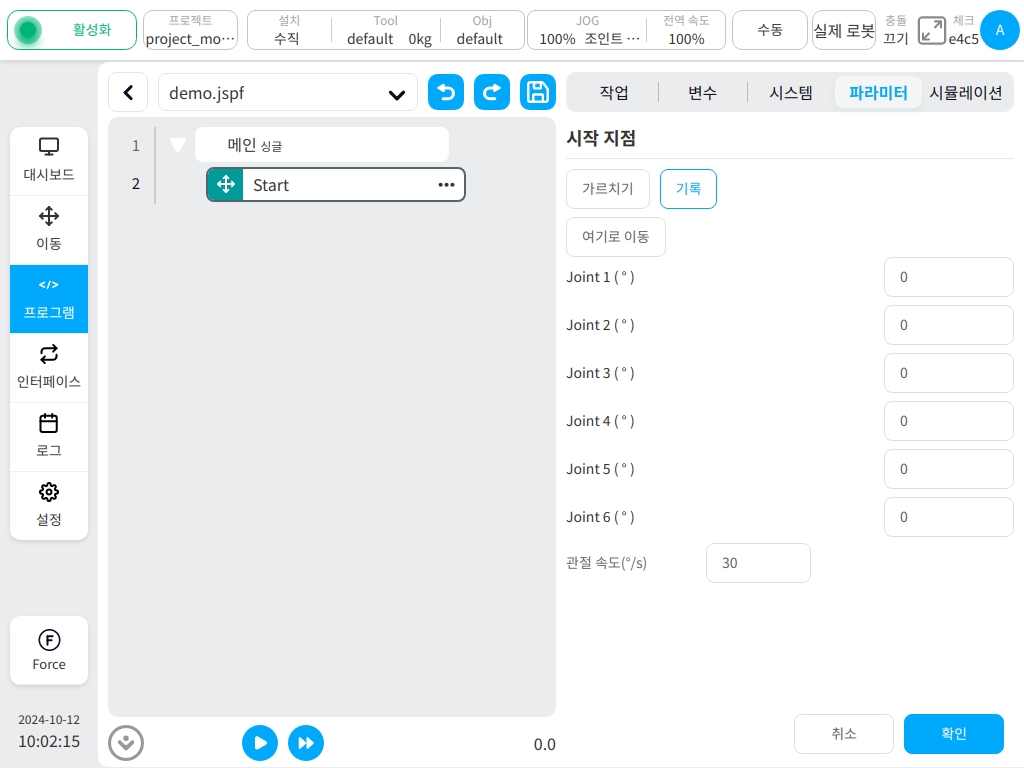Click the Joint 4 angle input field
This screenshot has height=768, width=1024.
[x=949, y=421]
